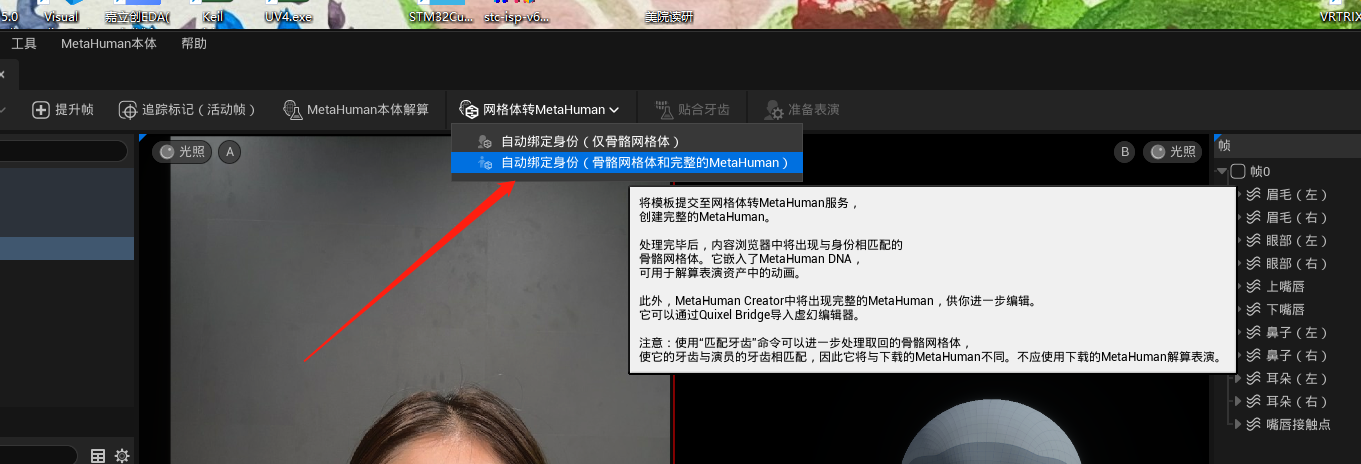Click the table view icon bottom left

(98, 456)
